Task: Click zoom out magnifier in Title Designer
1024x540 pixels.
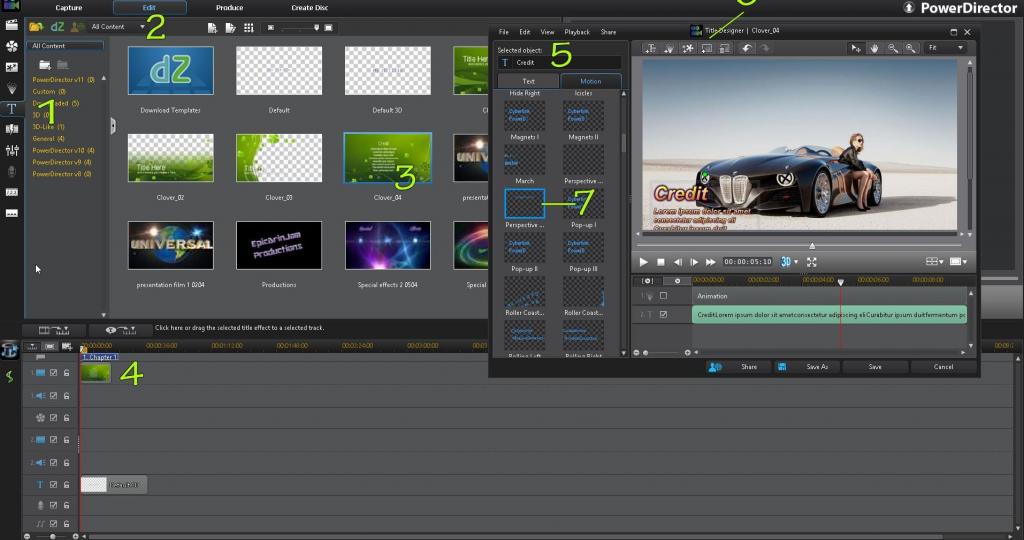Action: (892, 48)
